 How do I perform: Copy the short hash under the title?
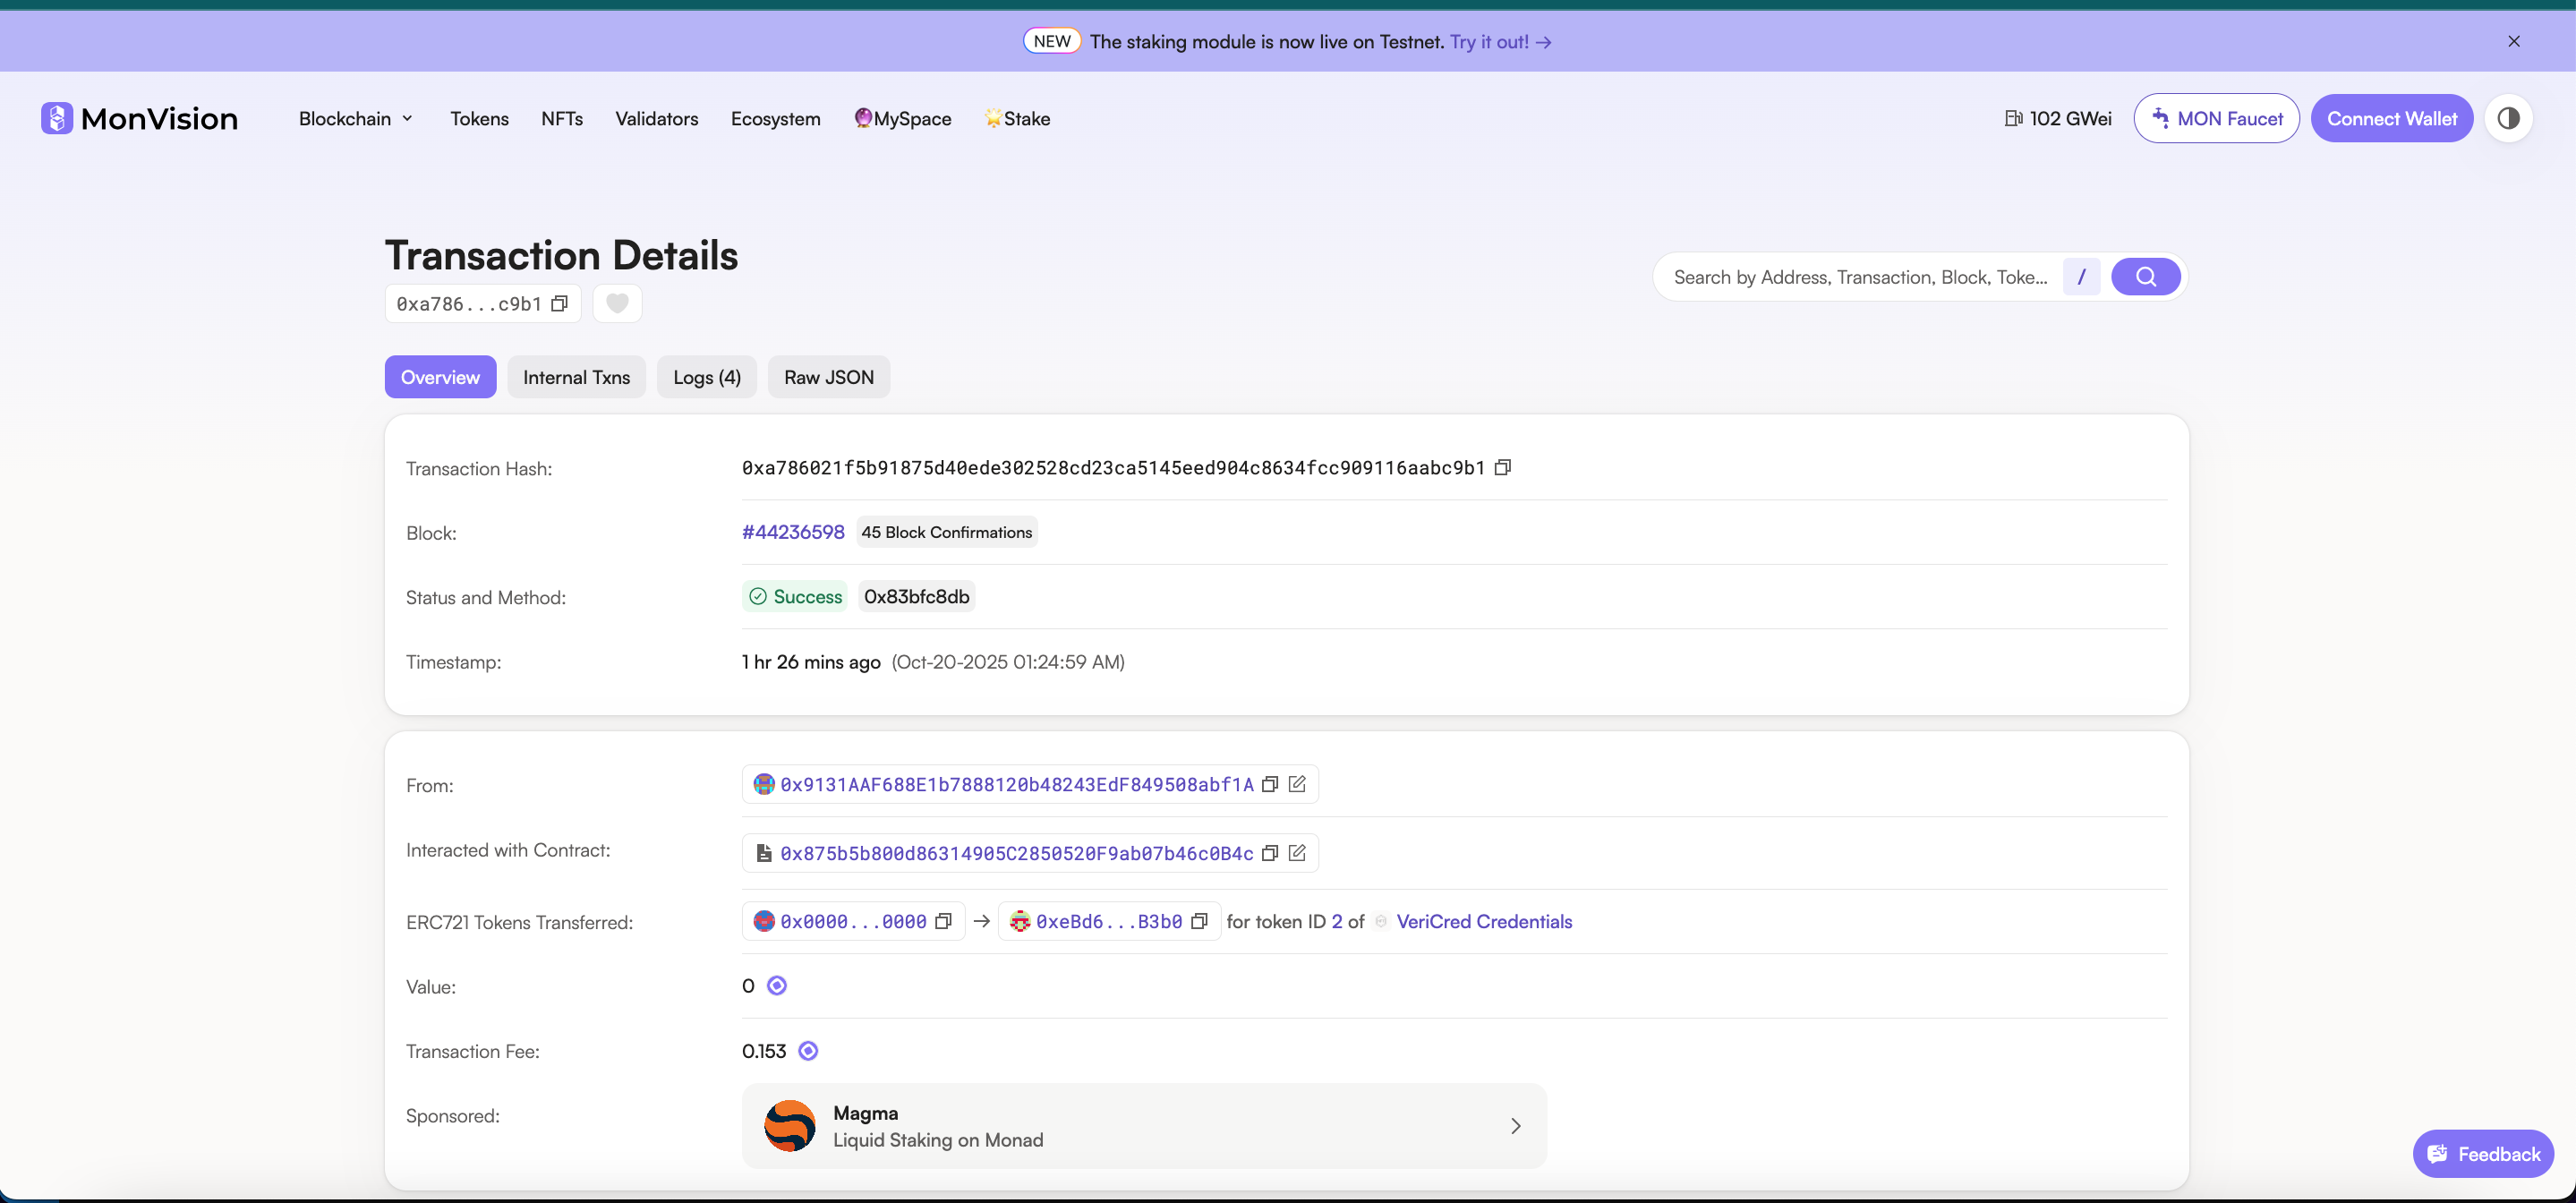pos(560,304)
